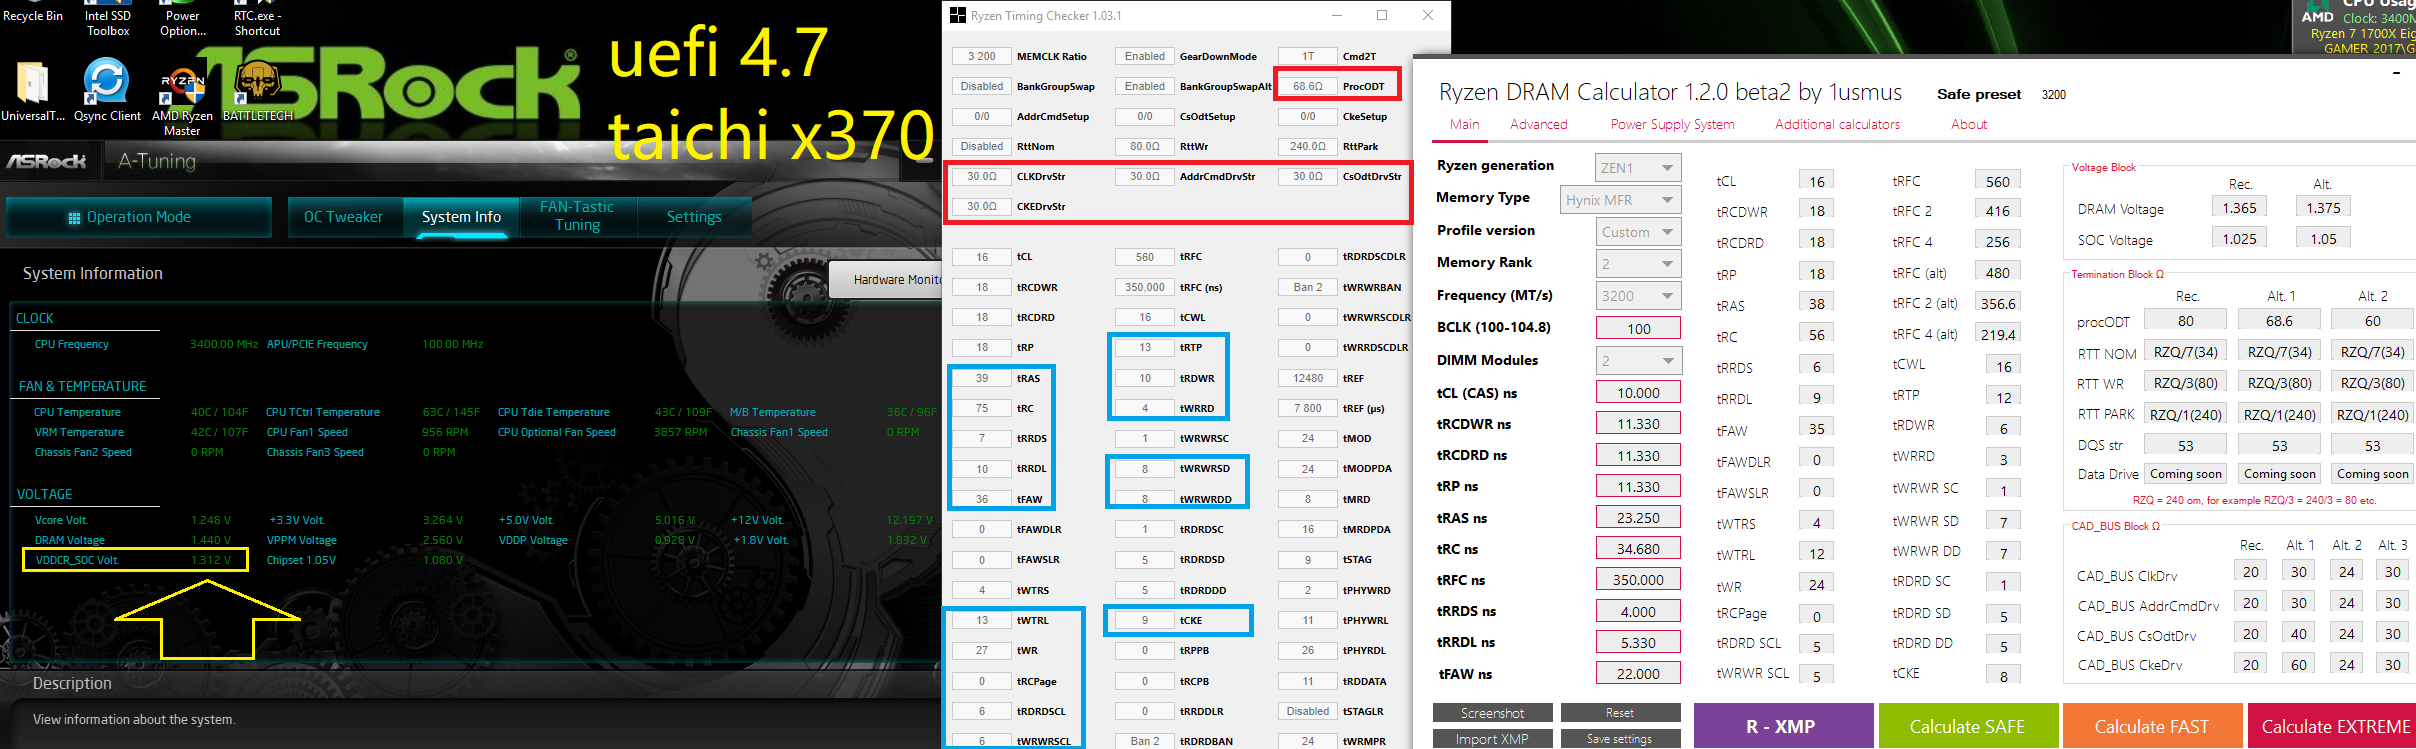
Task: Launch the AMD Ryzen Master desktop icon
Action: tap(182, 97)
